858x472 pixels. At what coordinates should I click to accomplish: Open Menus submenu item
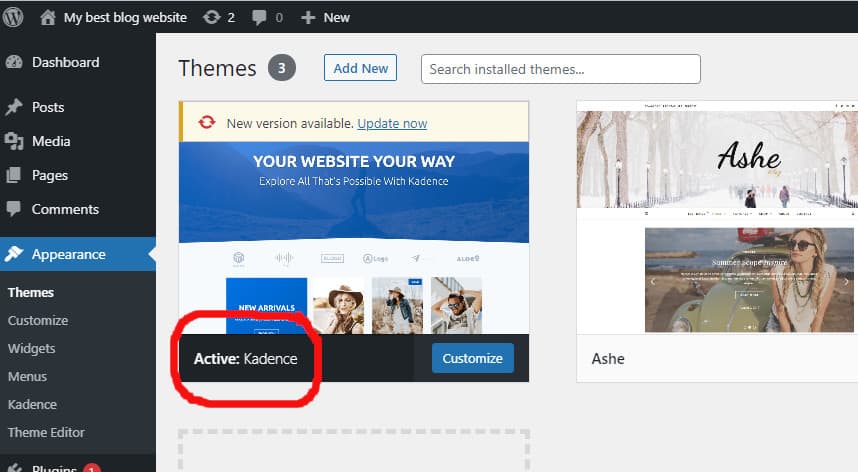pyautogui.click(x=27, y=376)
